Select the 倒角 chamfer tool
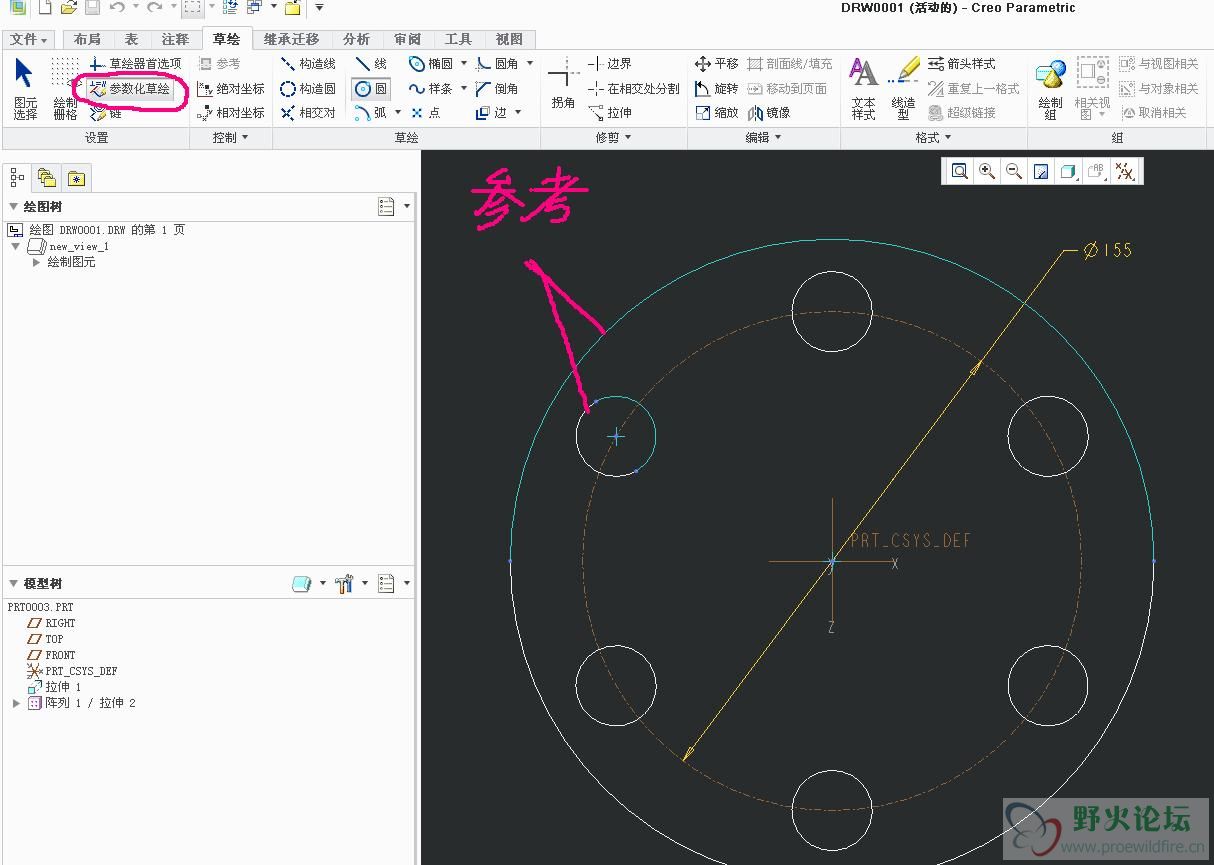The height and width of the screenshot is (865, 1214). [497, 89]
